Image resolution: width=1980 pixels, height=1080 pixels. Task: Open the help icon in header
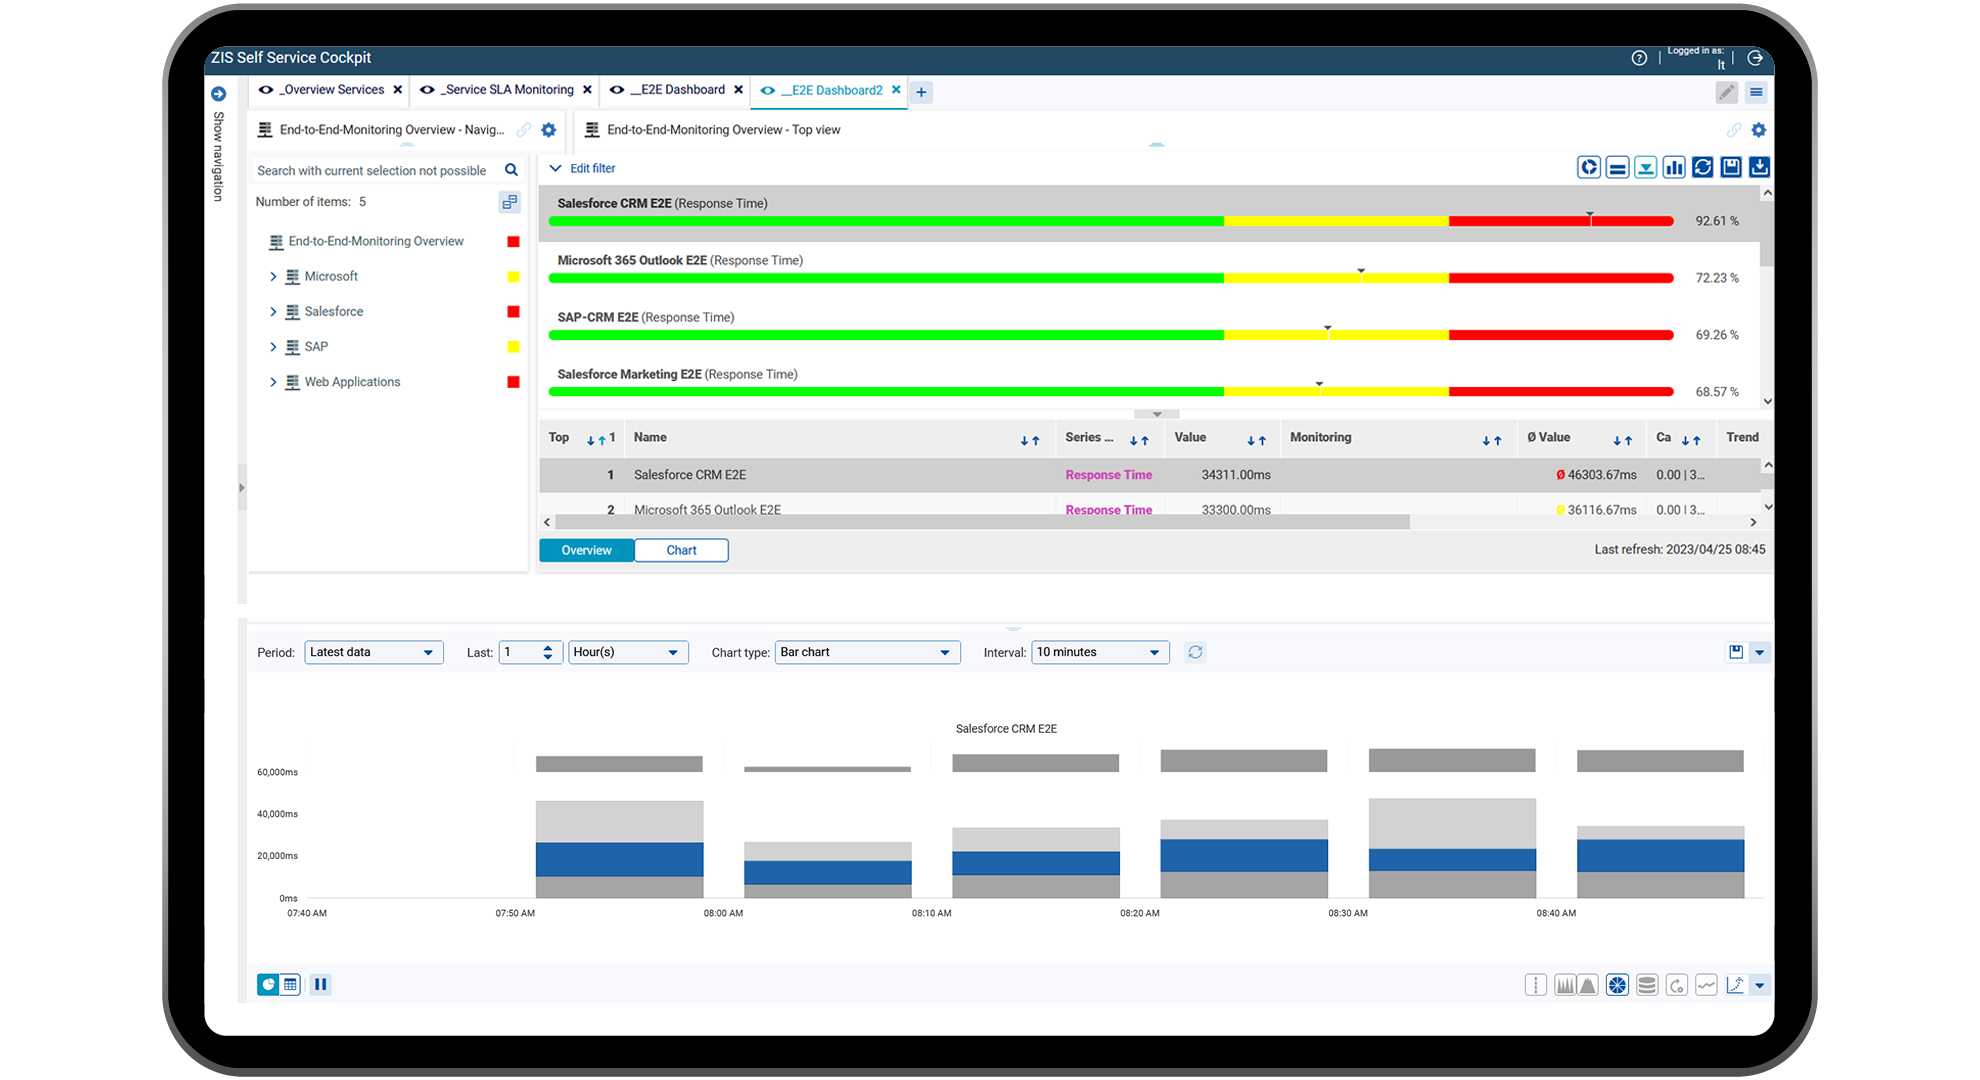1638,58
